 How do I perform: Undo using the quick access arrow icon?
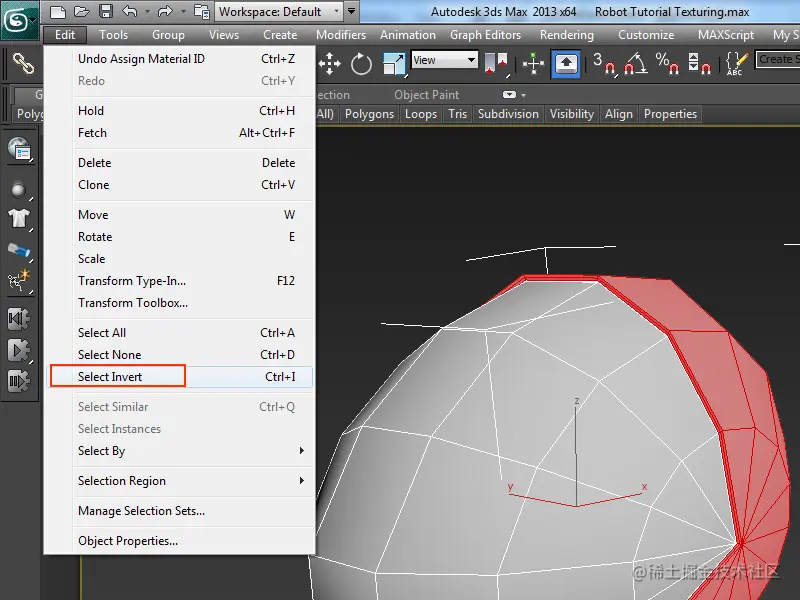point(130,11)
